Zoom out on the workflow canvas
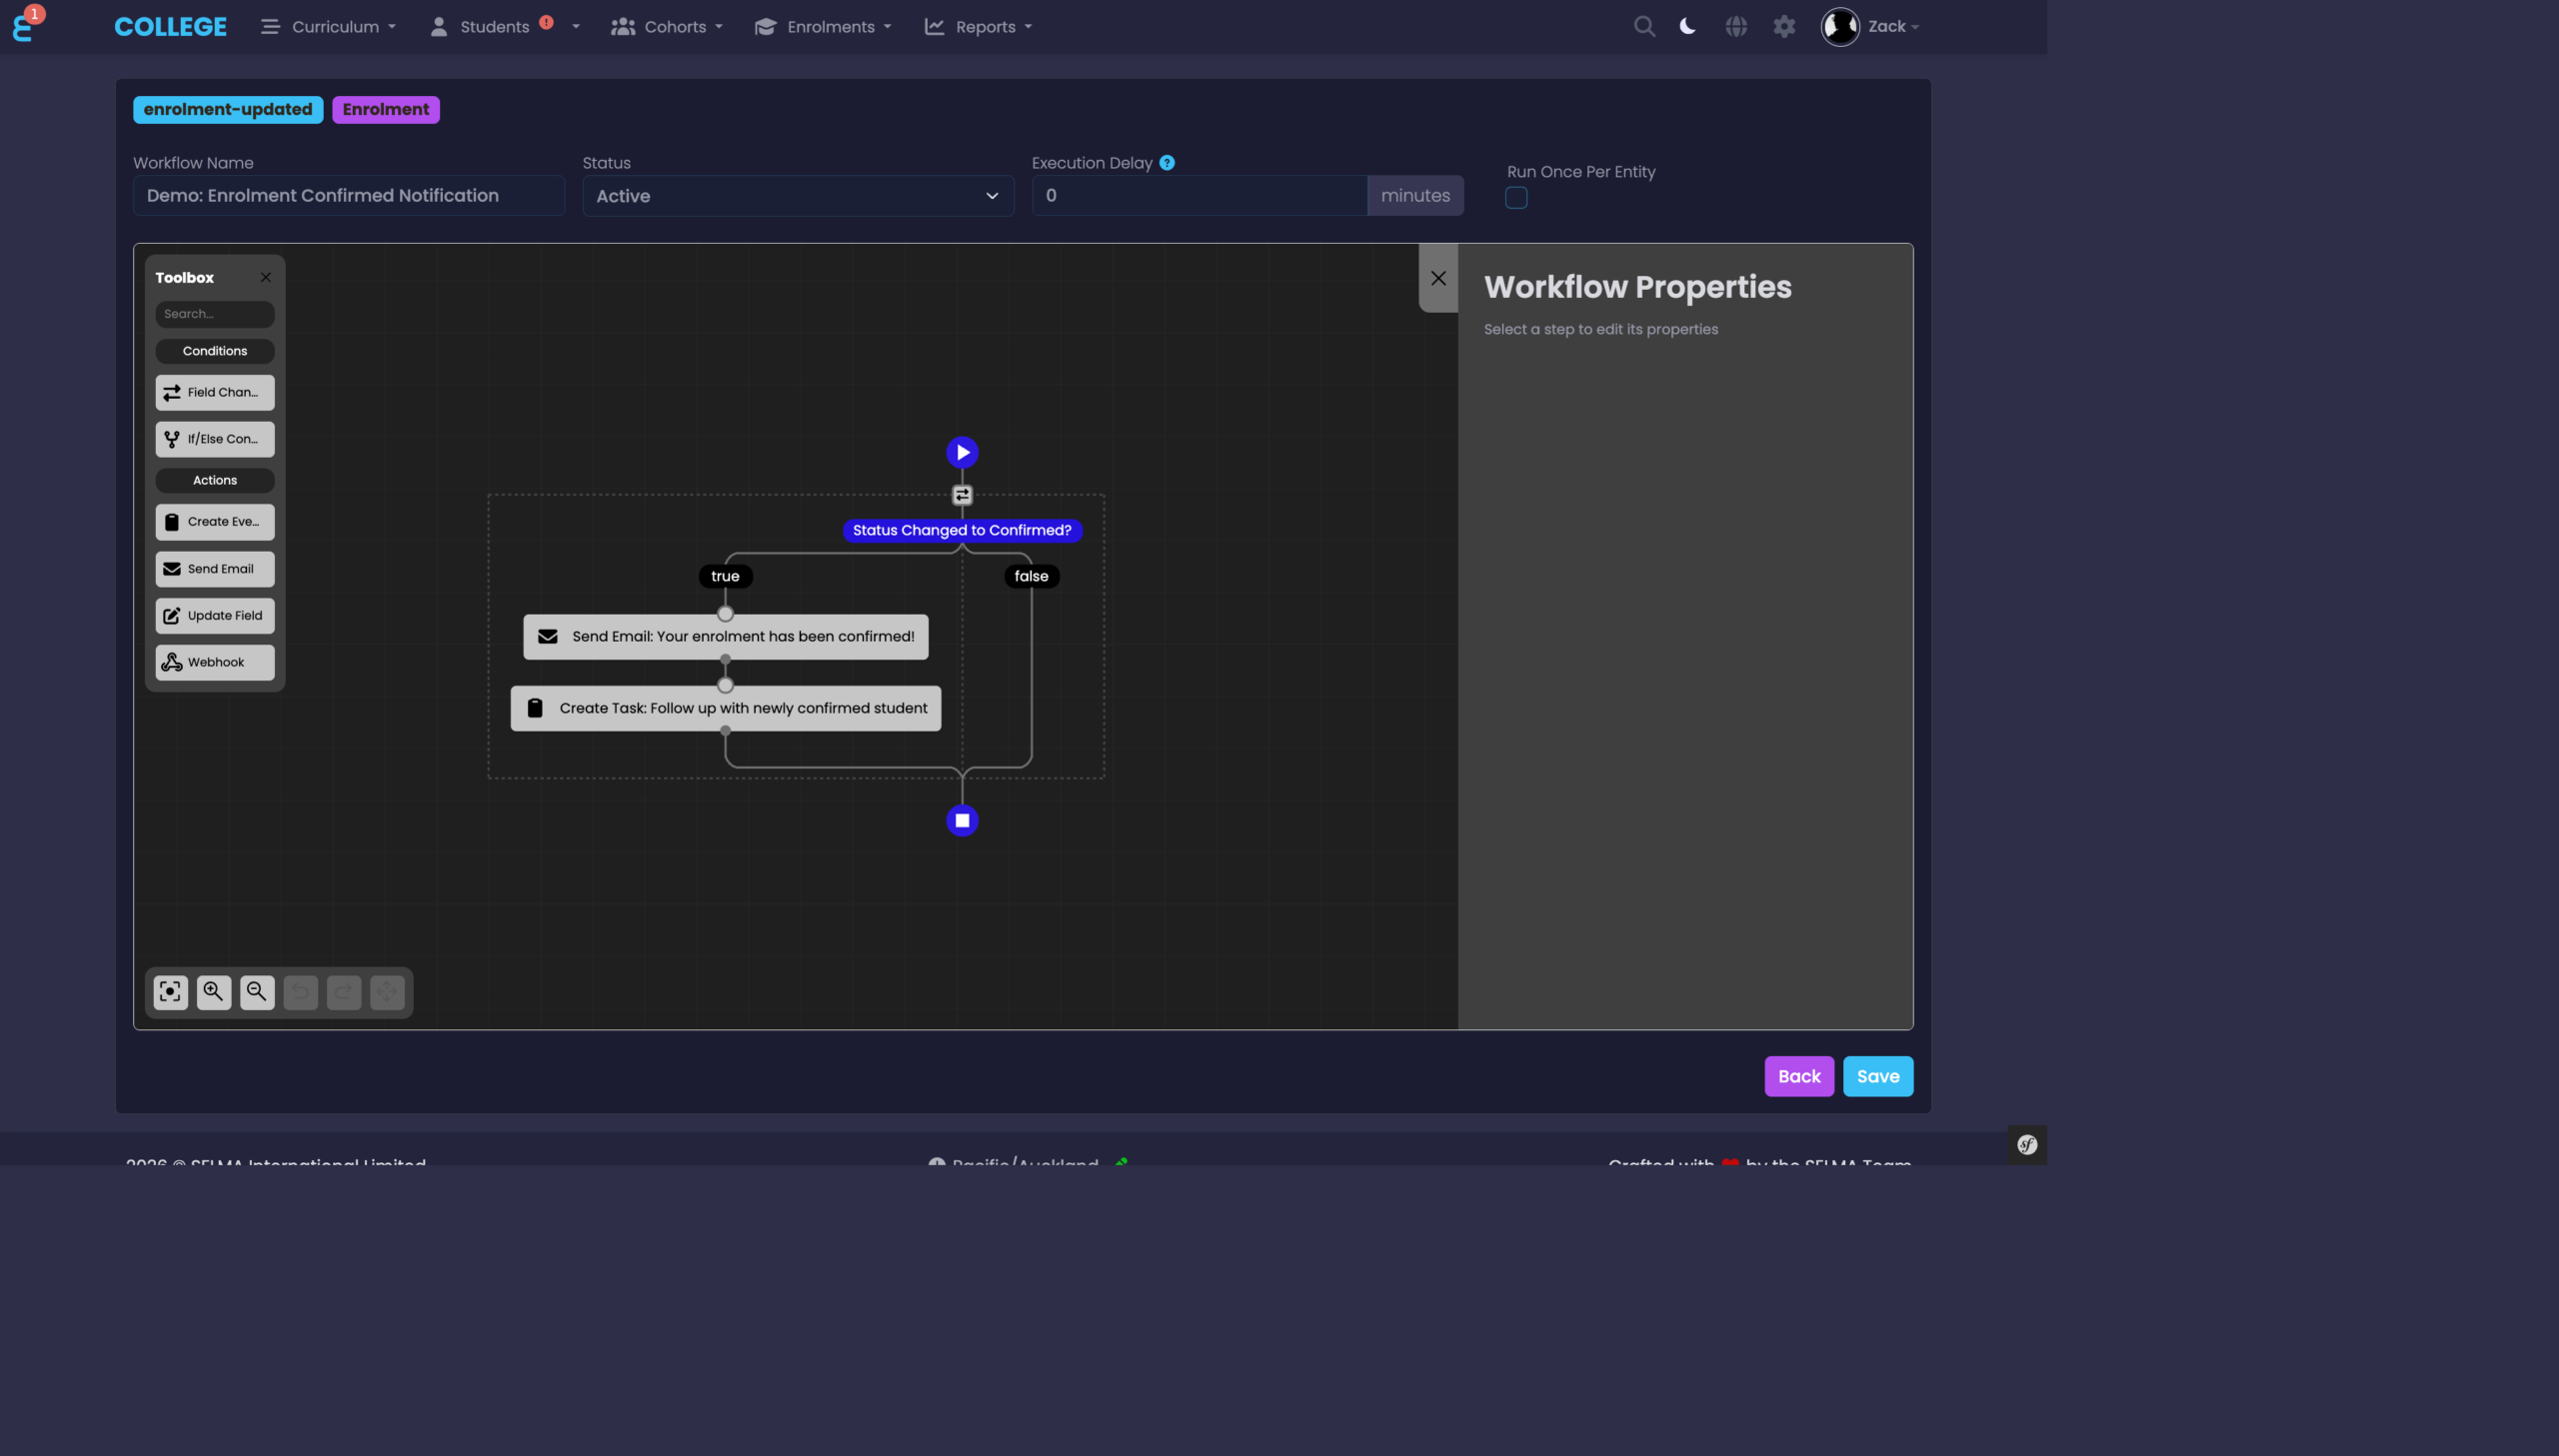Image resolution: width=2559 pixels, height=1456 pixels. point(257,991)
